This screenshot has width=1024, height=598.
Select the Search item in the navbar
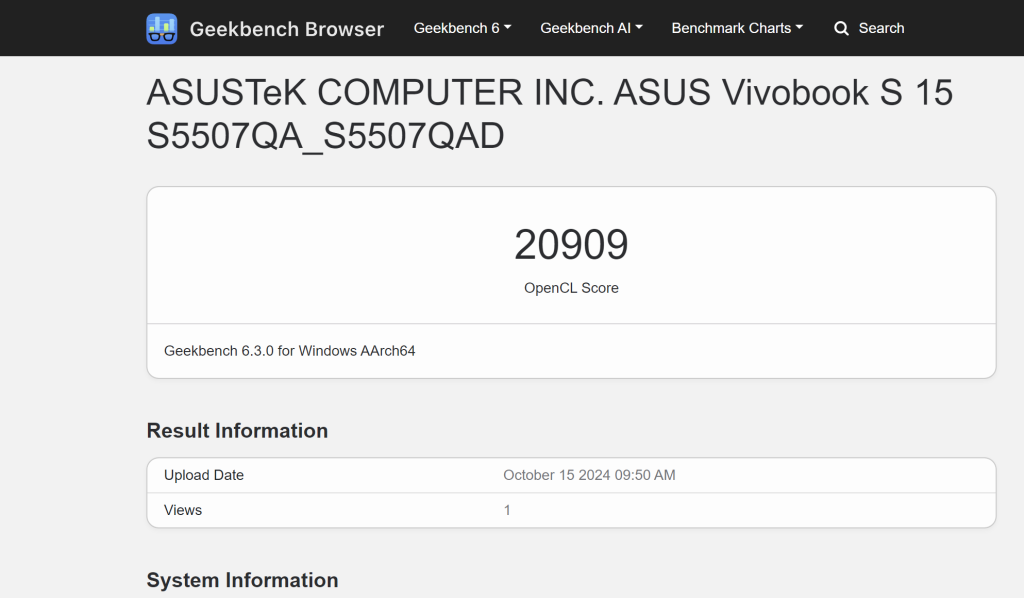coord(880,28)
